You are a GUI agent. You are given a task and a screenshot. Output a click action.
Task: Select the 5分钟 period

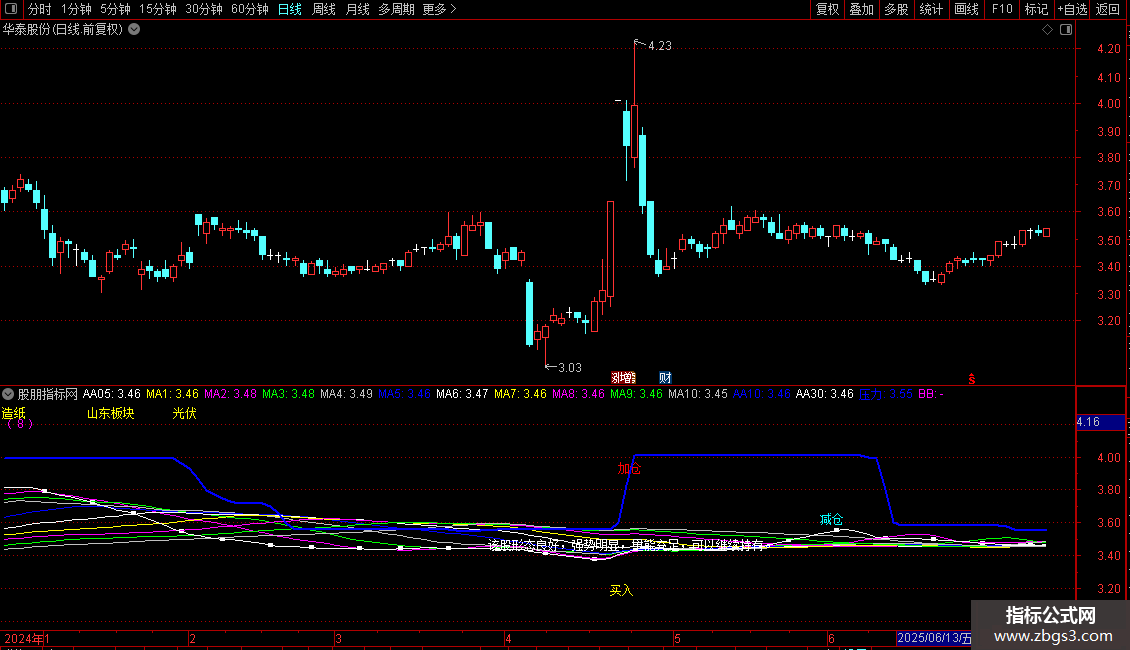pos(115,9)
